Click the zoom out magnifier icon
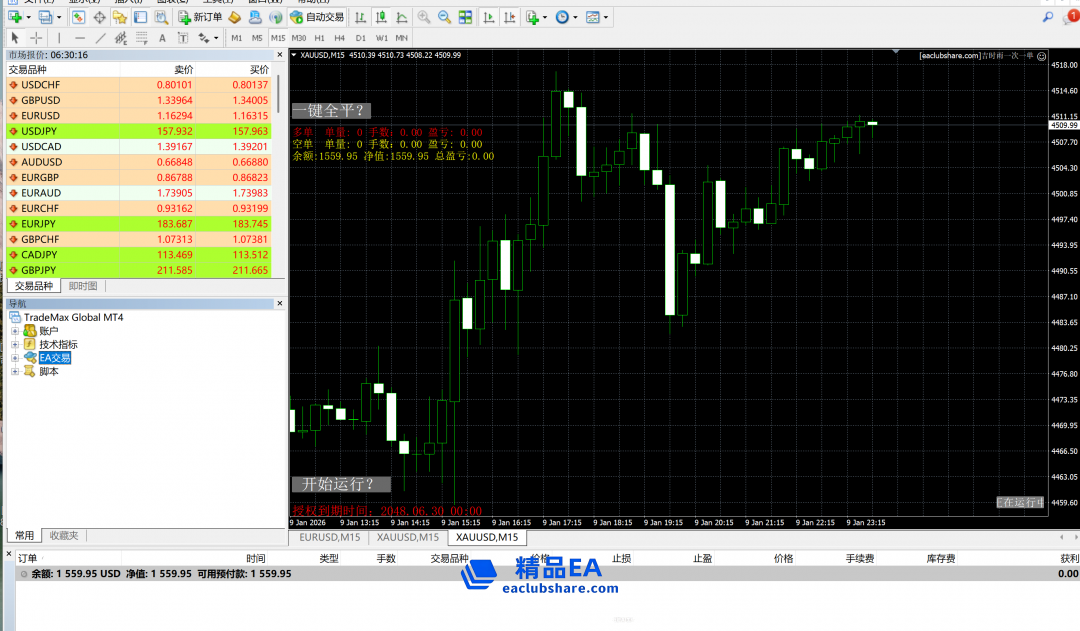 445,17
